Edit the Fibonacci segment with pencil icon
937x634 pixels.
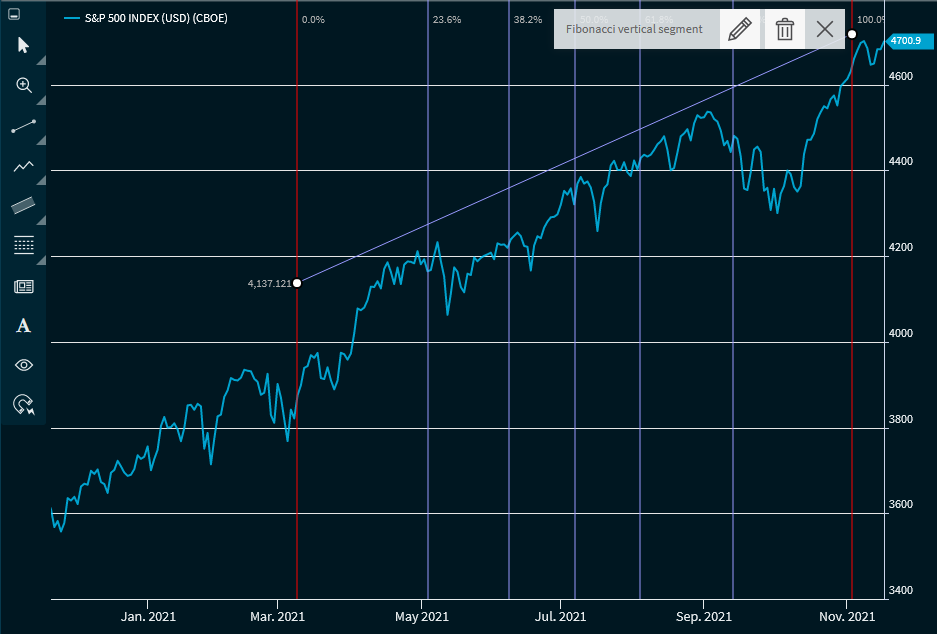click(739, 29)
